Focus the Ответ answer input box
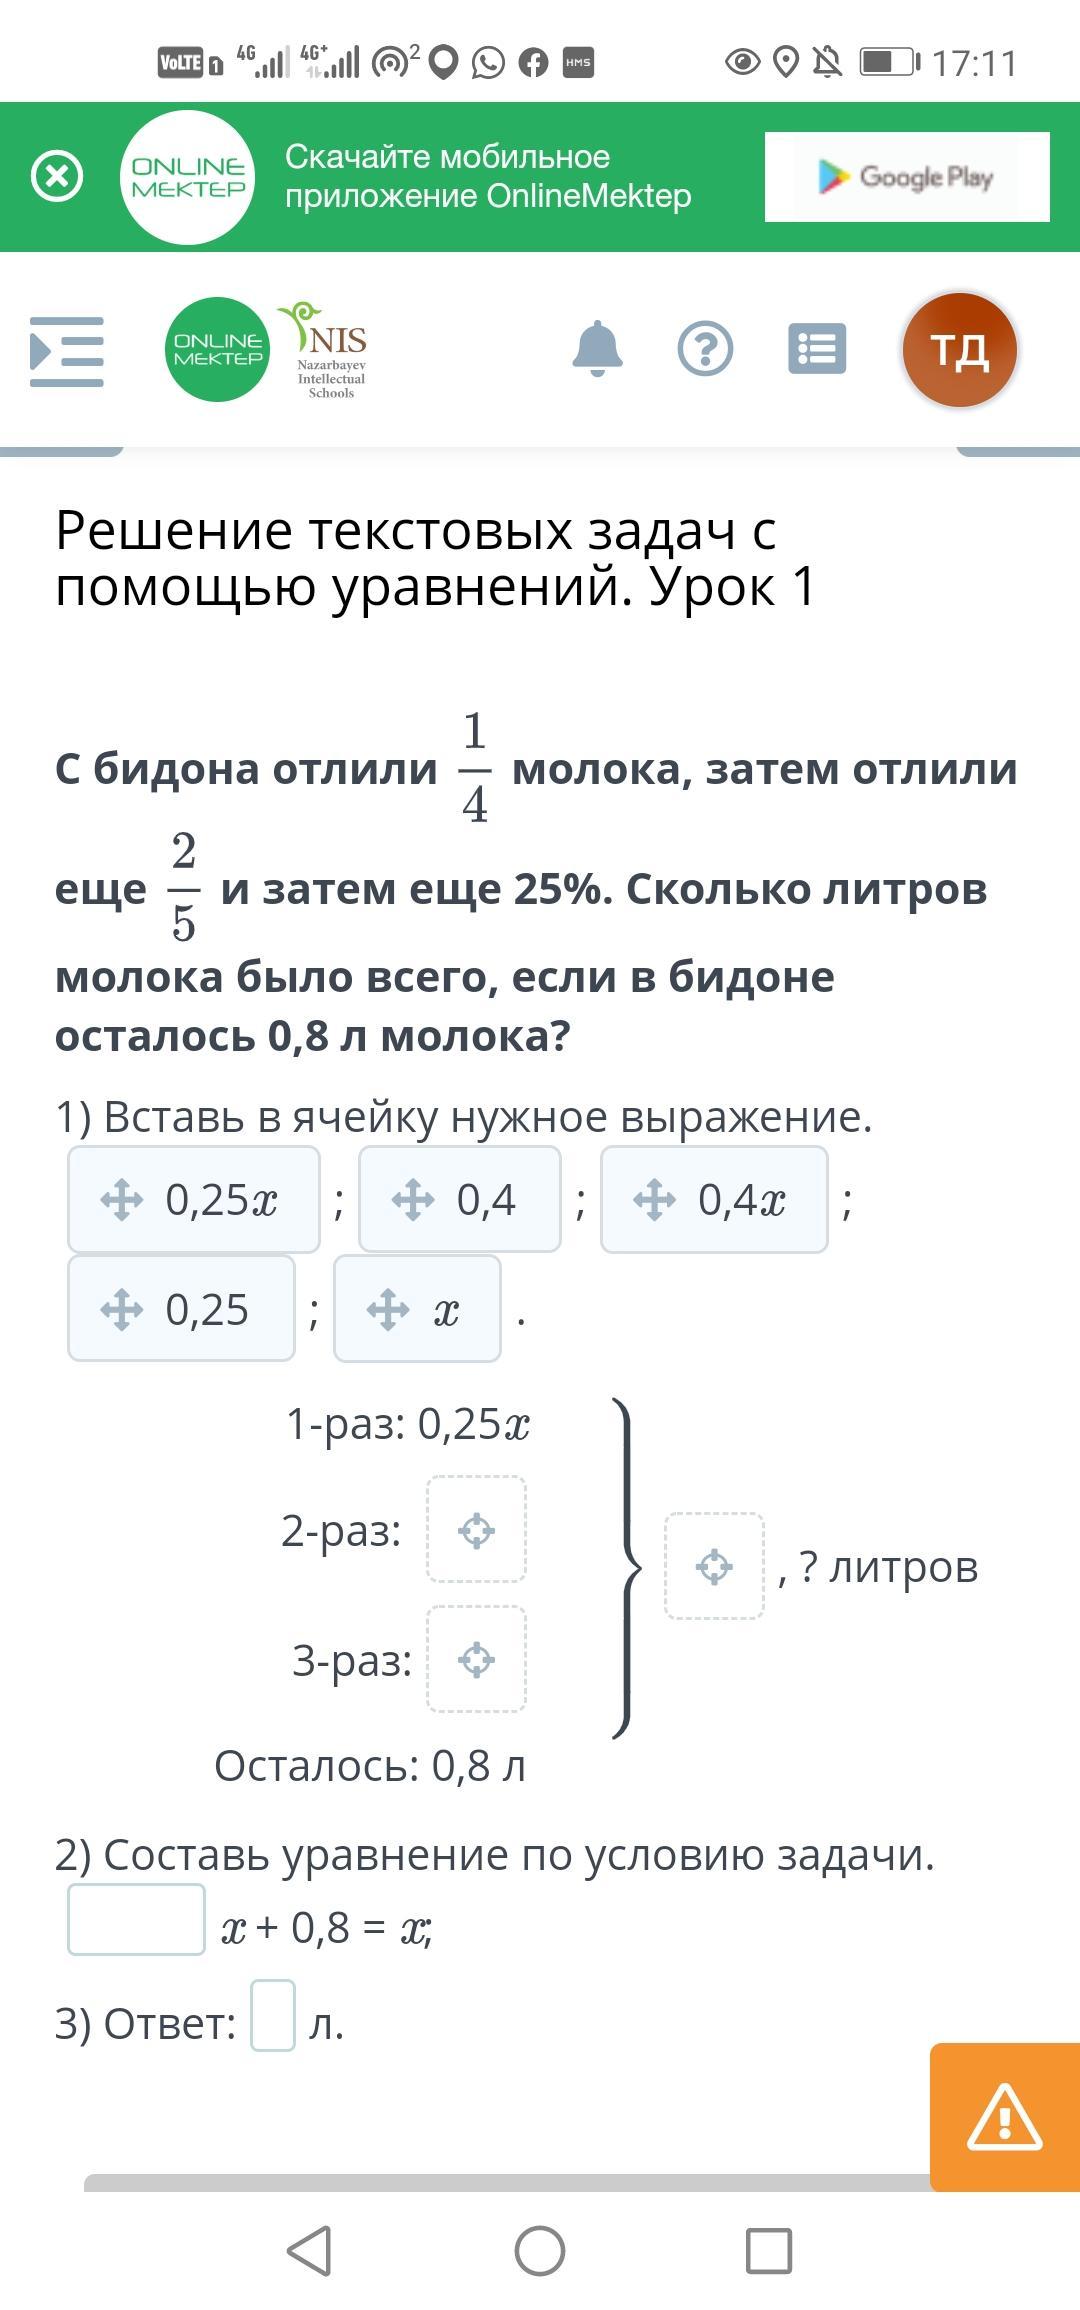The image size is (1080, 2310). 272,2016
